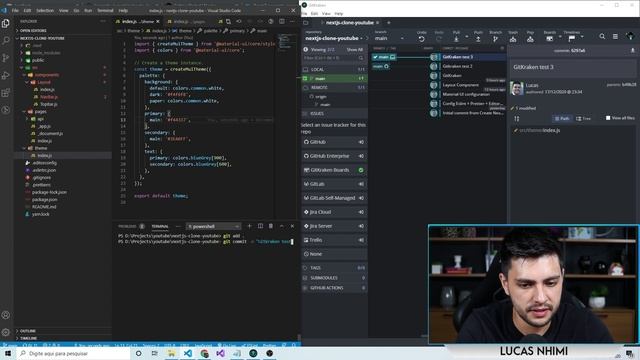Open GitKraken search magnifier

pyautogui.click(x=602, y=37)
